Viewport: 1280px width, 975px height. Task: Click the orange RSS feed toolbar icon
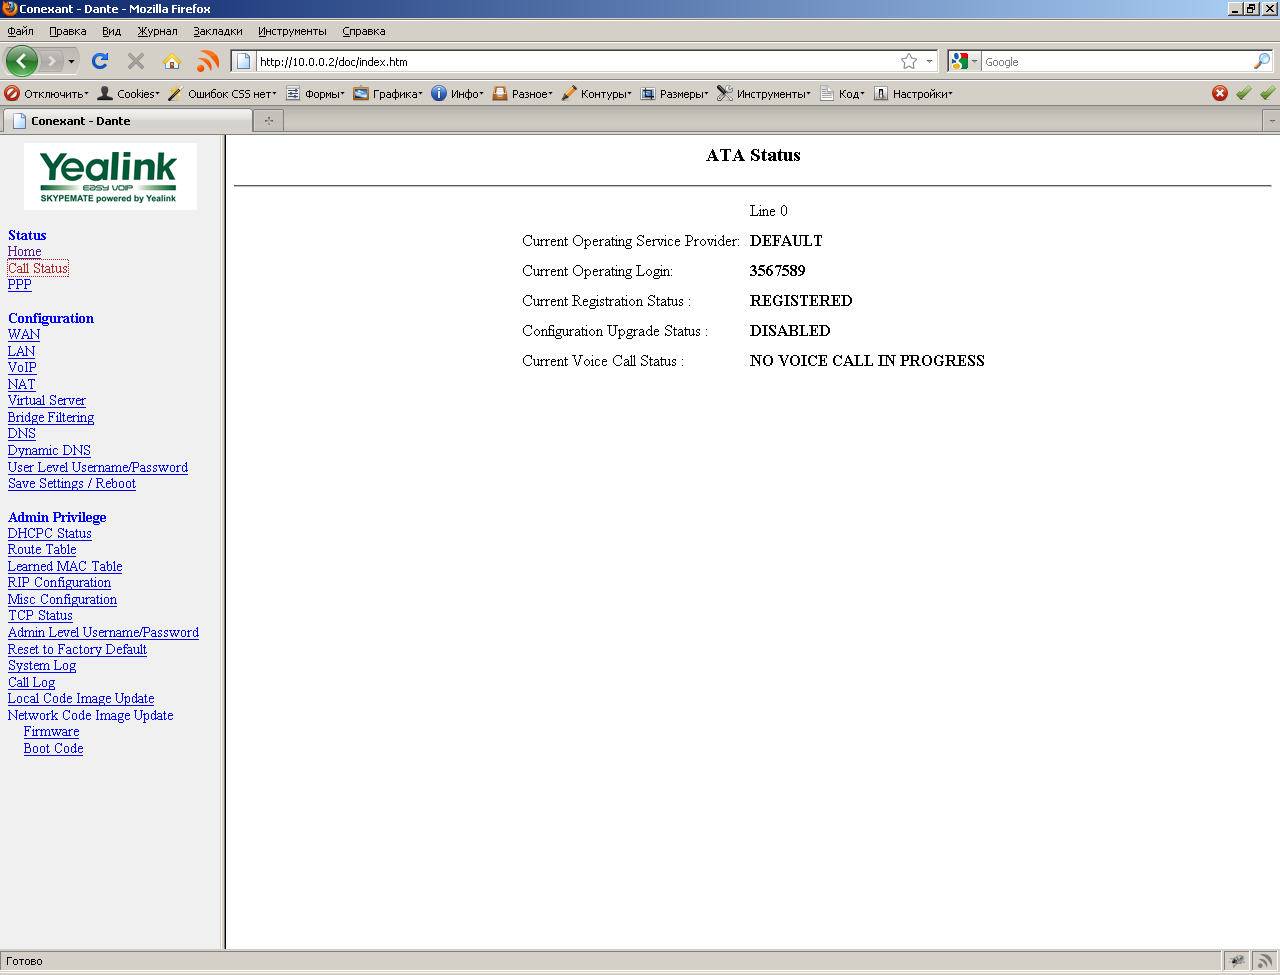pos(208,61)
